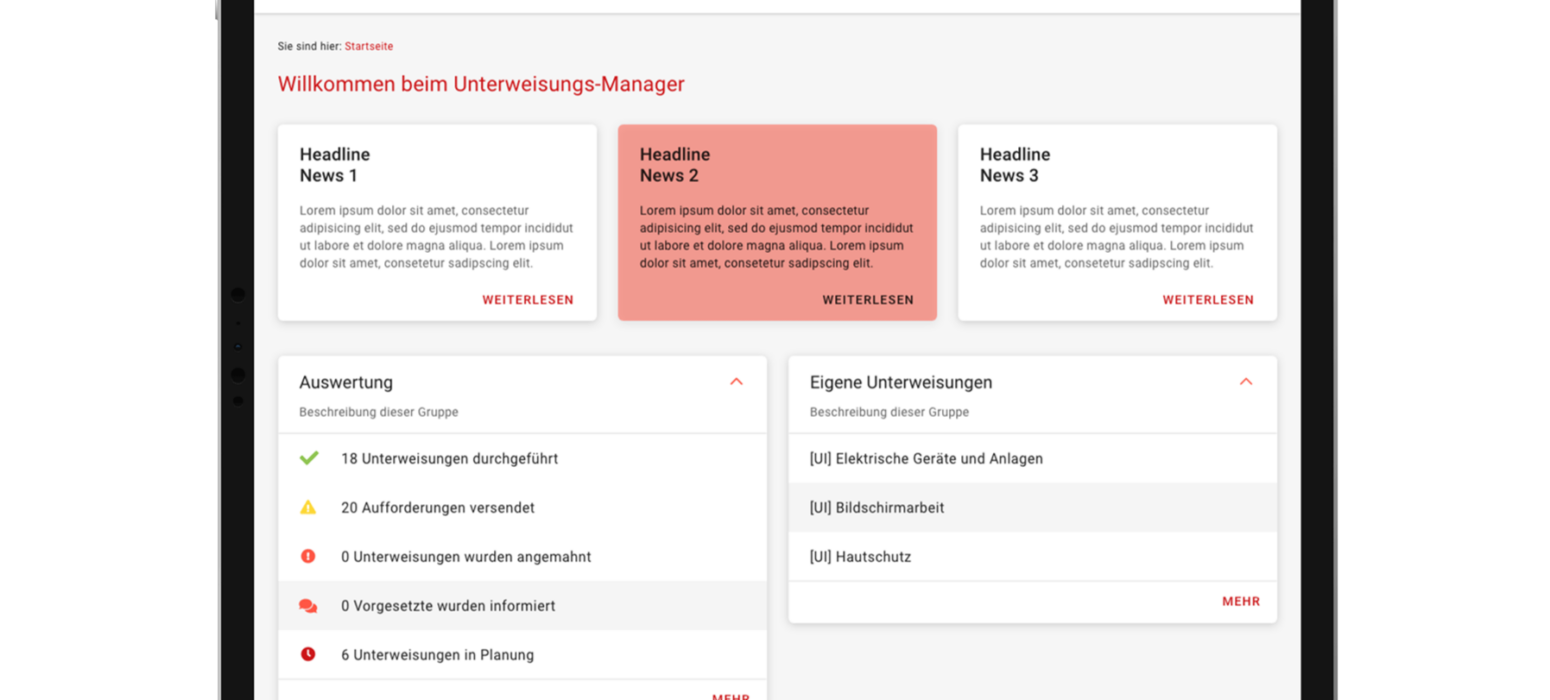Collapse the Auswertung panel chevron
Image resolution: width=1550 pixels, height=700 pixels.
pos(737,381)
